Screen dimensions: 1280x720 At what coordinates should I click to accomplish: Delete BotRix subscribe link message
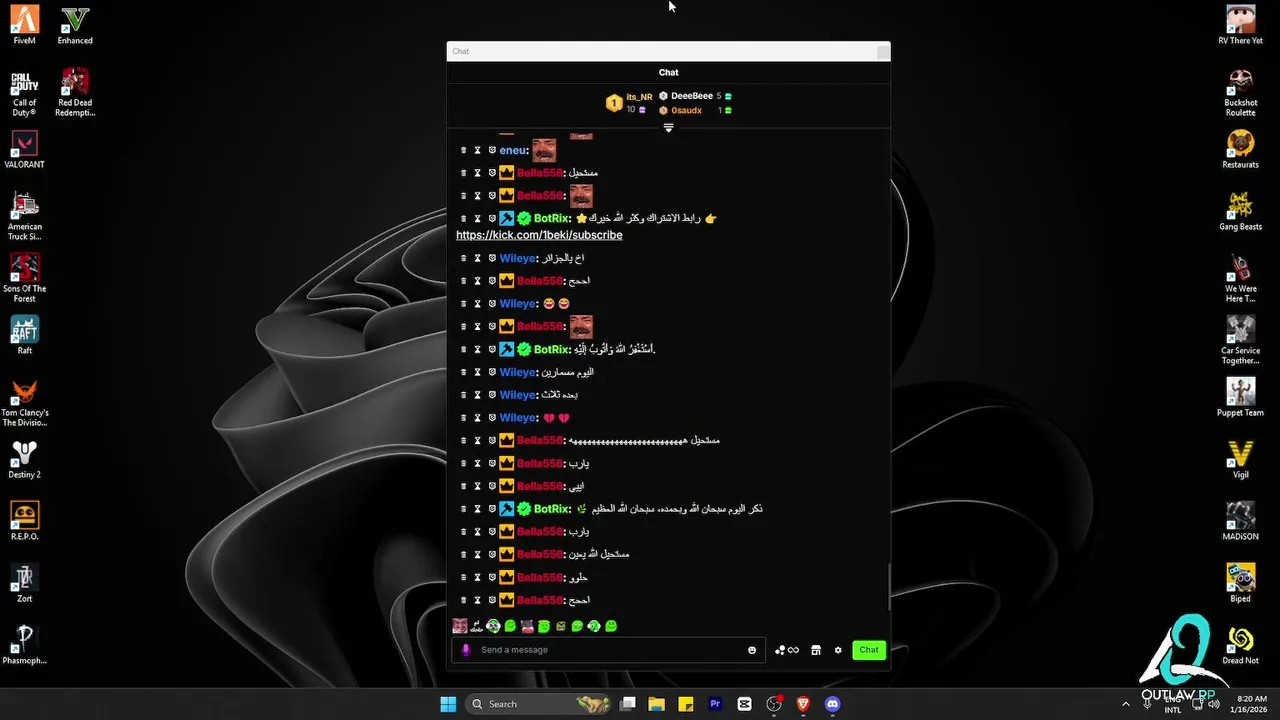[x=463, y=218]
